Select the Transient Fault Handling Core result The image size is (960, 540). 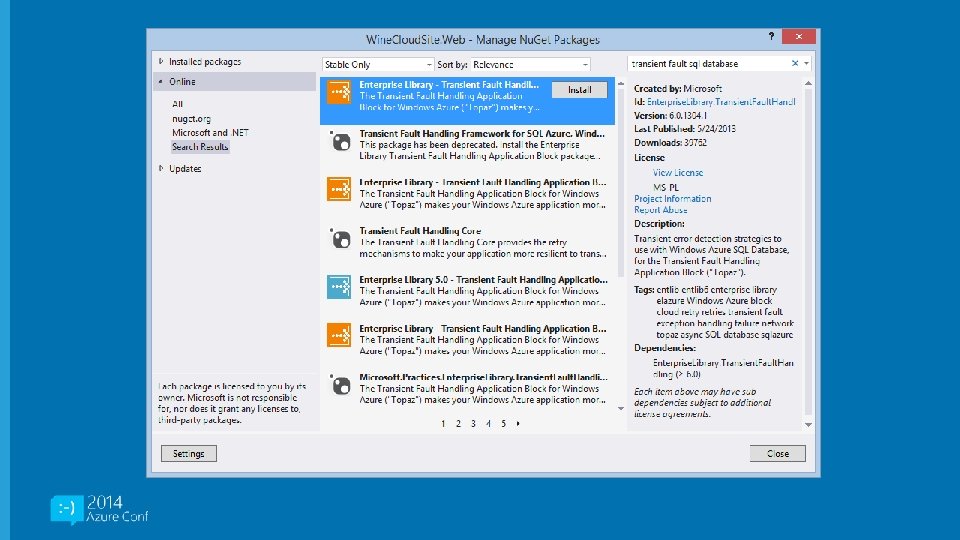pyautogui.click(x=467, y=242)
